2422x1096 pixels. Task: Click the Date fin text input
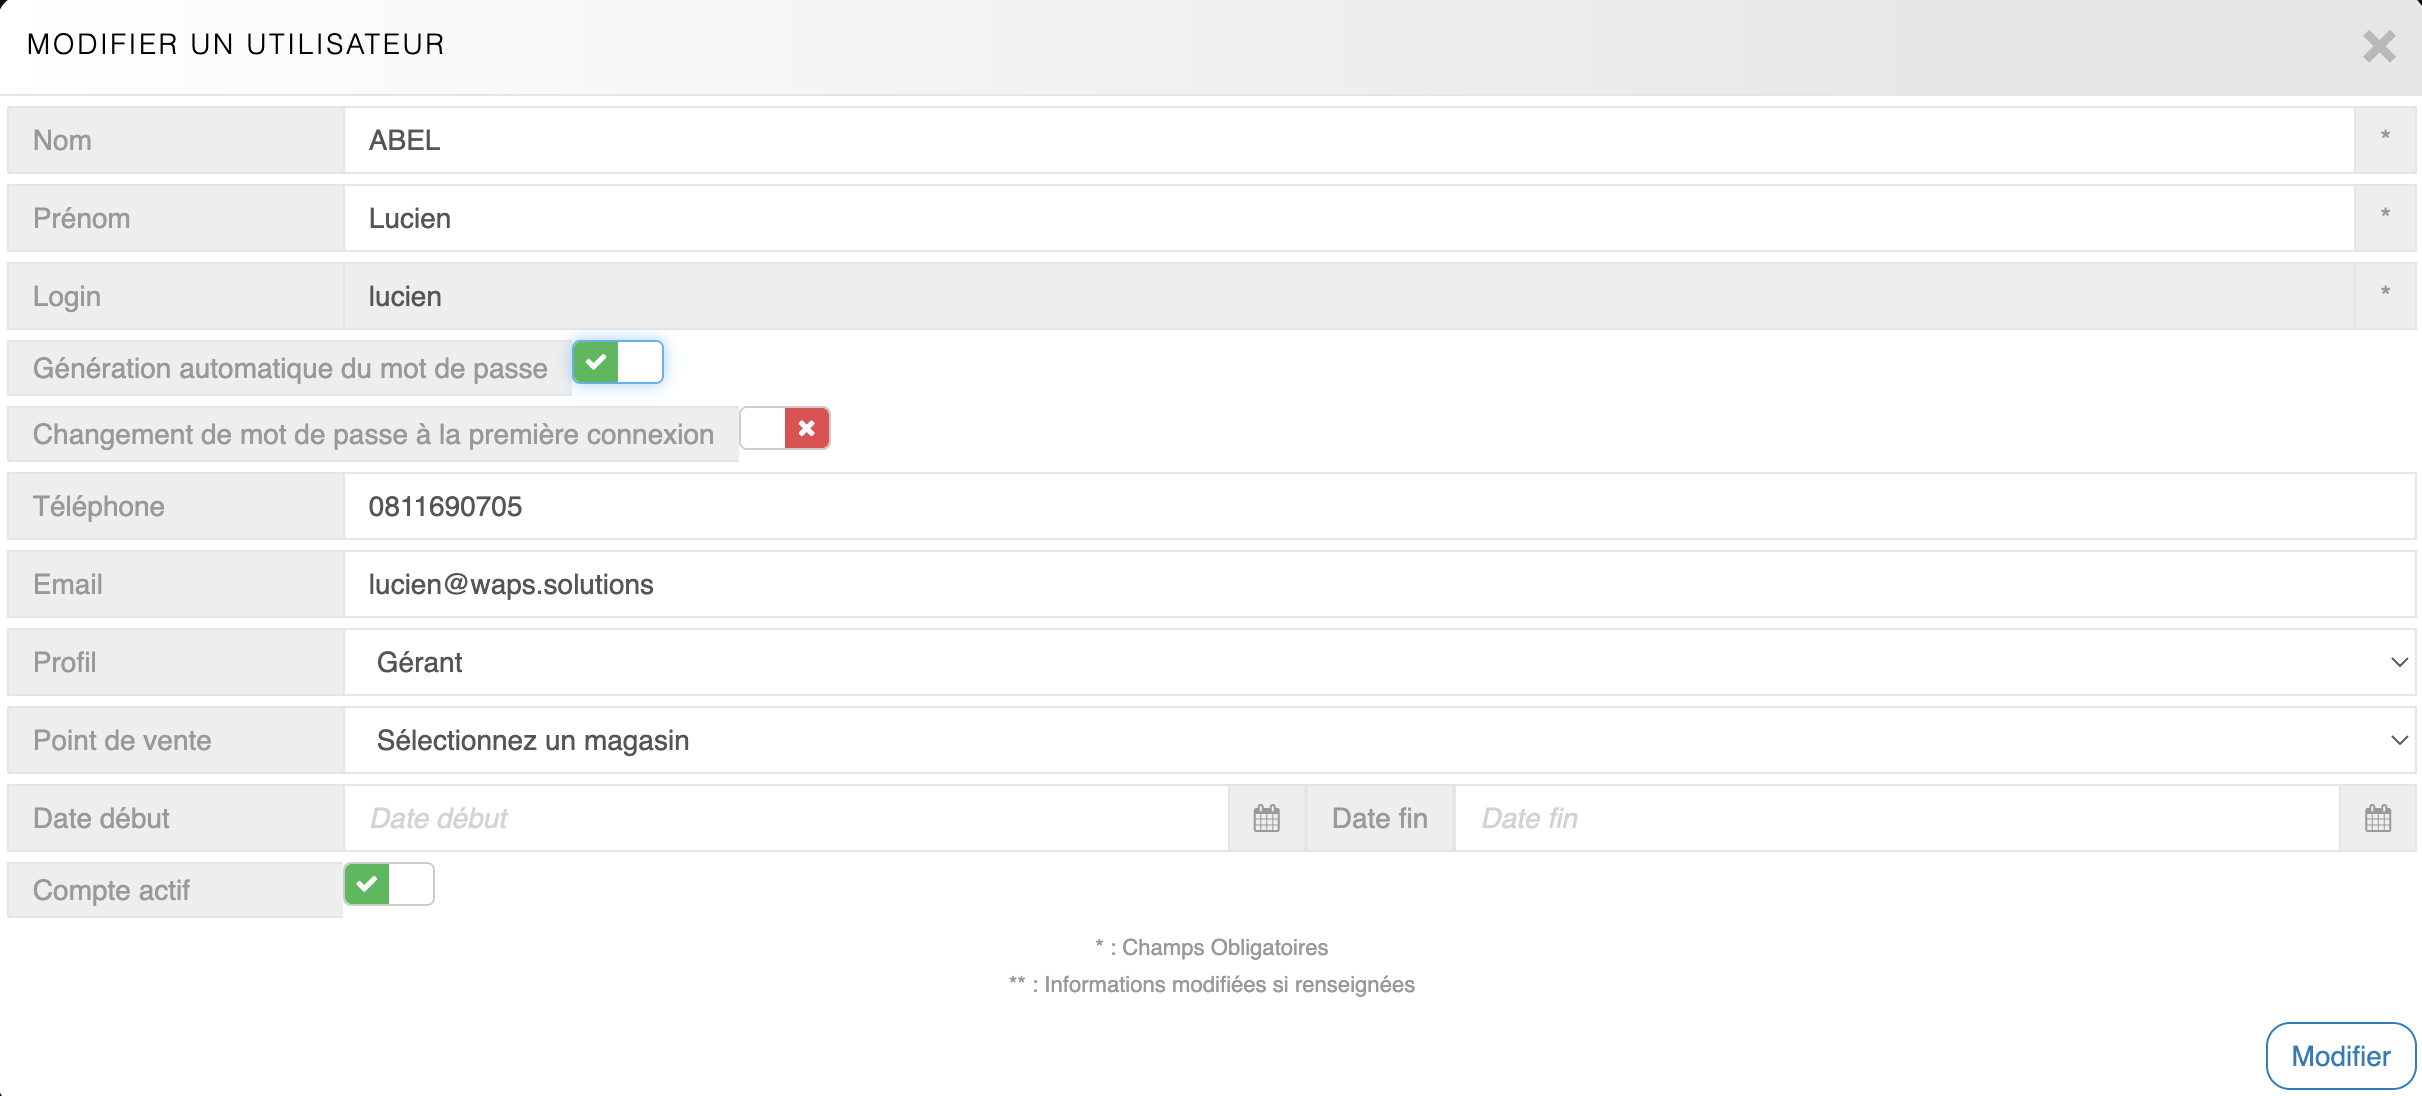(1896, 818)
